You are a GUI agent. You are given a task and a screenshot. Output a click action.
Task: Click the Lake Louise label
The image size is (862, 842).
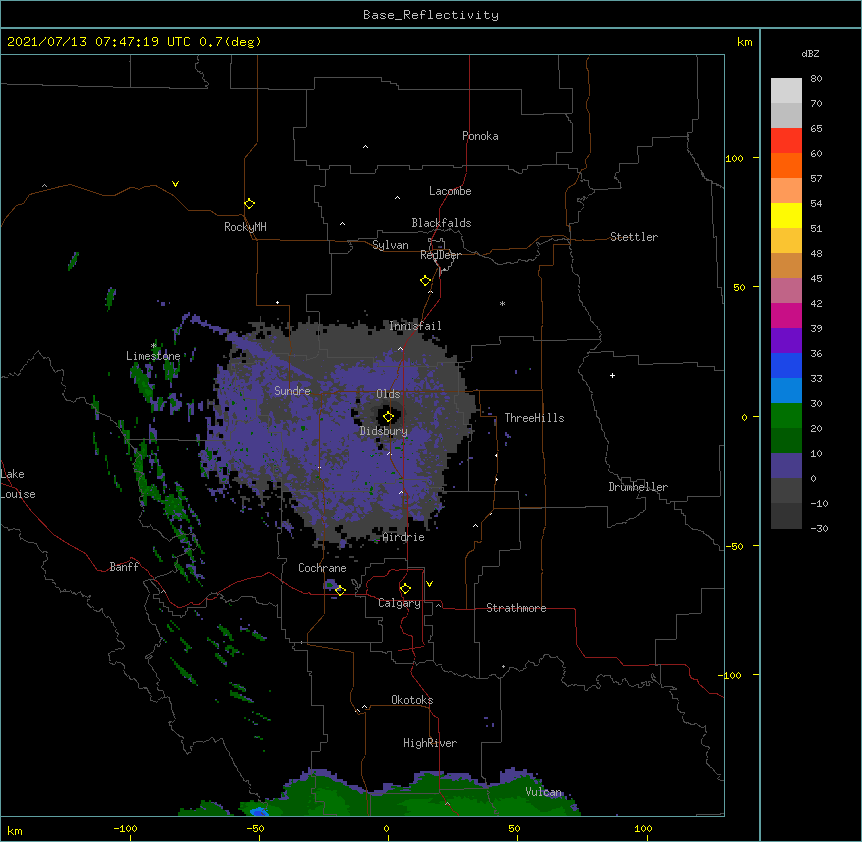click(x=18, y=484)
